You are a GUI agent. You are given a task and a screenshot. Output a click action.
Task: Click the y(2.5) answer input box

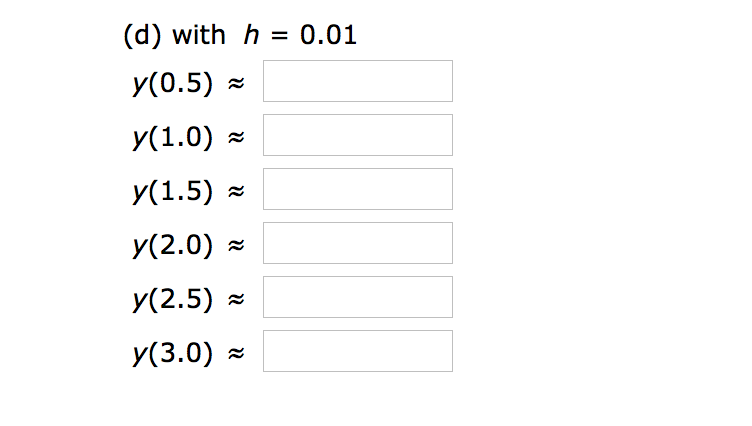click(x=358, y=297)
